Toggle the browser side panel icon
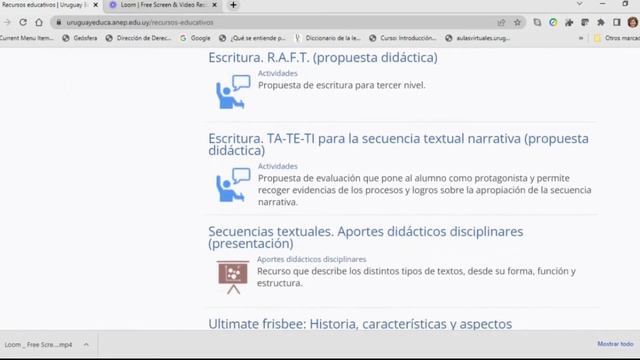640x360 pixels. coord(617,22)
